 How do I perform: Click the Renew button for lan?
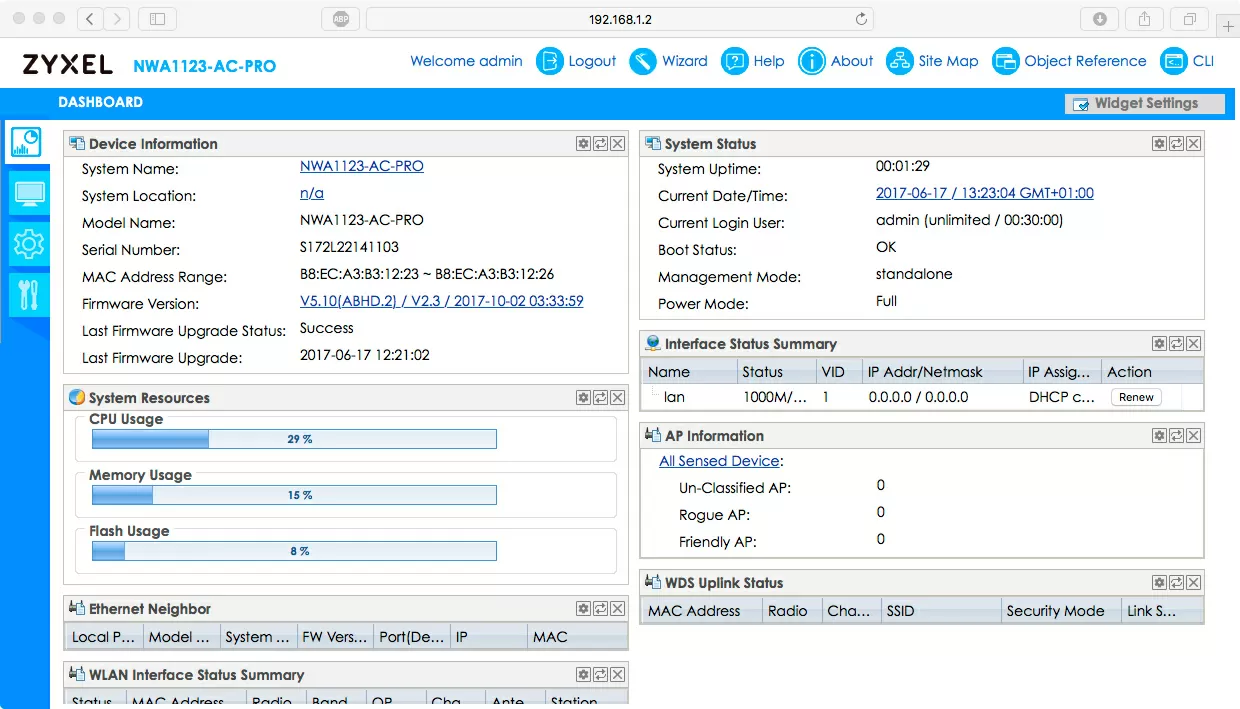tap(1136, 397)
